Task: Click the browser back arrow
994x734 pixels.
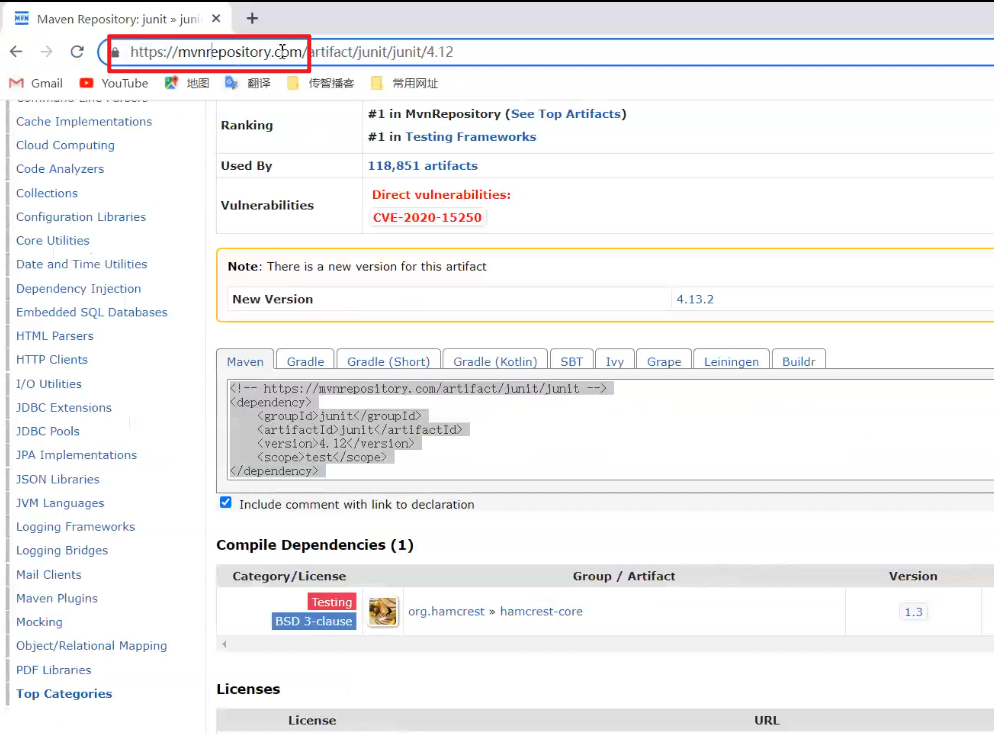Action: tap(16, 52)
